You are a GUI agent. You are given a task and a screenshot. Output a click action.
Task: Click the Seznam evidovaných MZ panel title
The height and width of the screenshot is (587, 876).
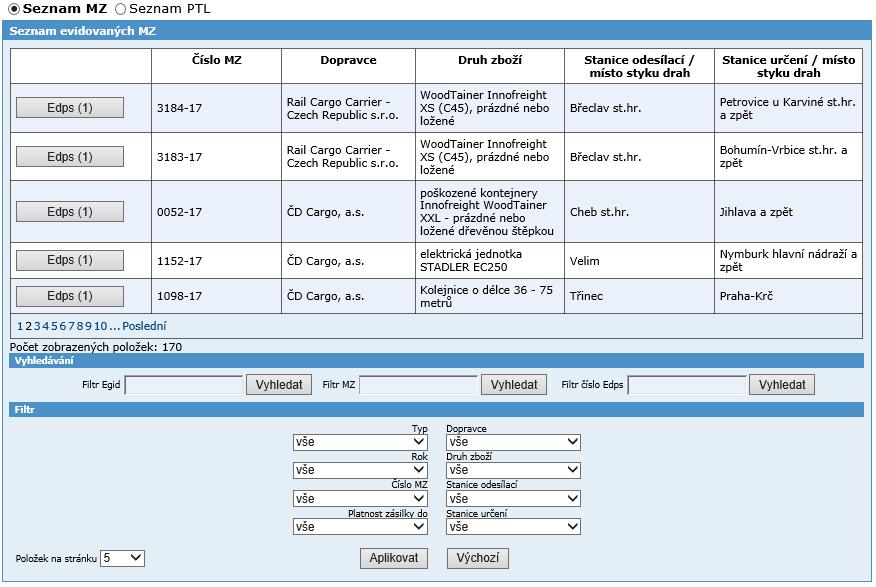pyautogui.click(x=83, y=31)
